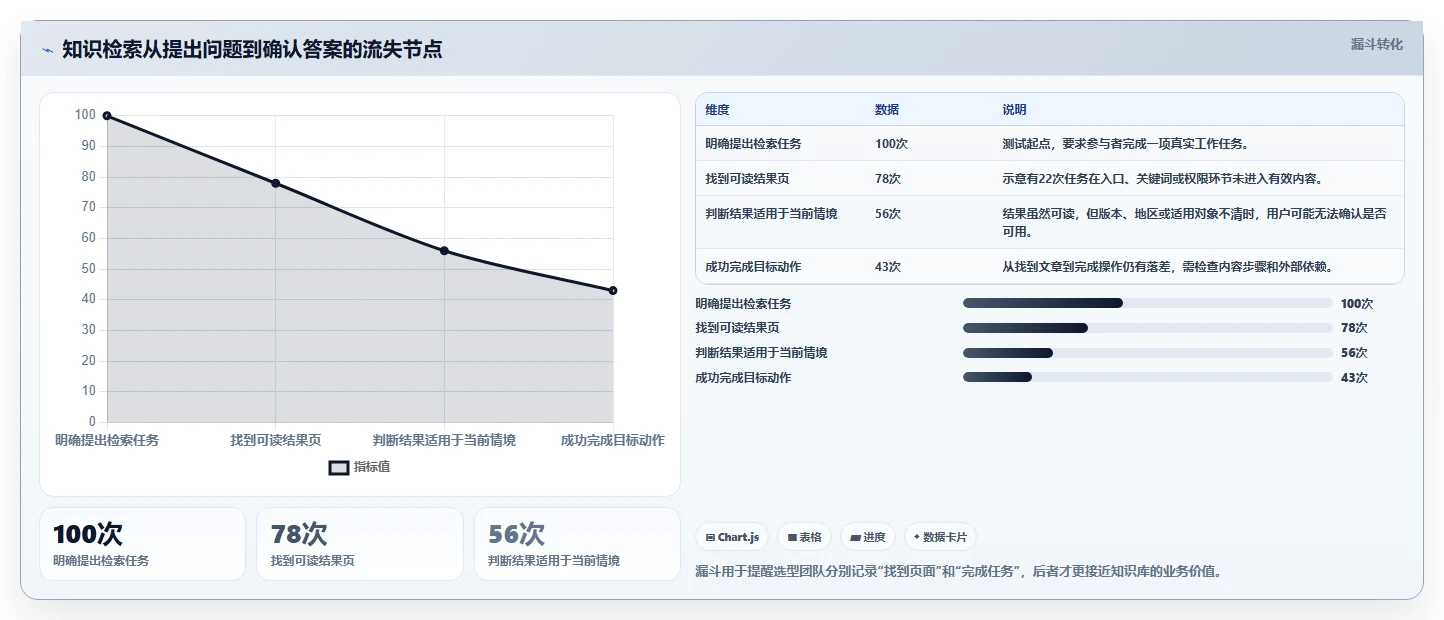The width and height of the screenshot is (1444, 620).
Task: Click the lightning icon beside the page title
Action: pyautogui.click(x=47, y=50)
